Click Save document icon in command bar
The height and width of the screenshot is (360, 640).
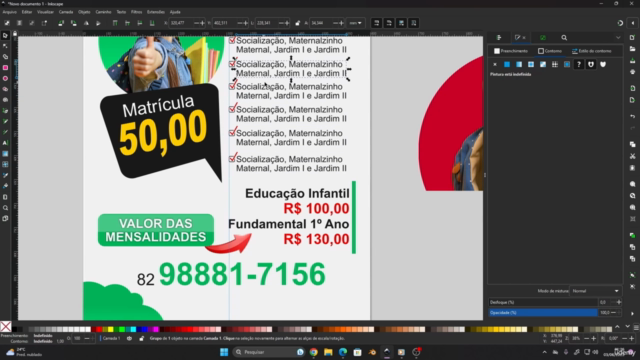[x=633, y=61]
